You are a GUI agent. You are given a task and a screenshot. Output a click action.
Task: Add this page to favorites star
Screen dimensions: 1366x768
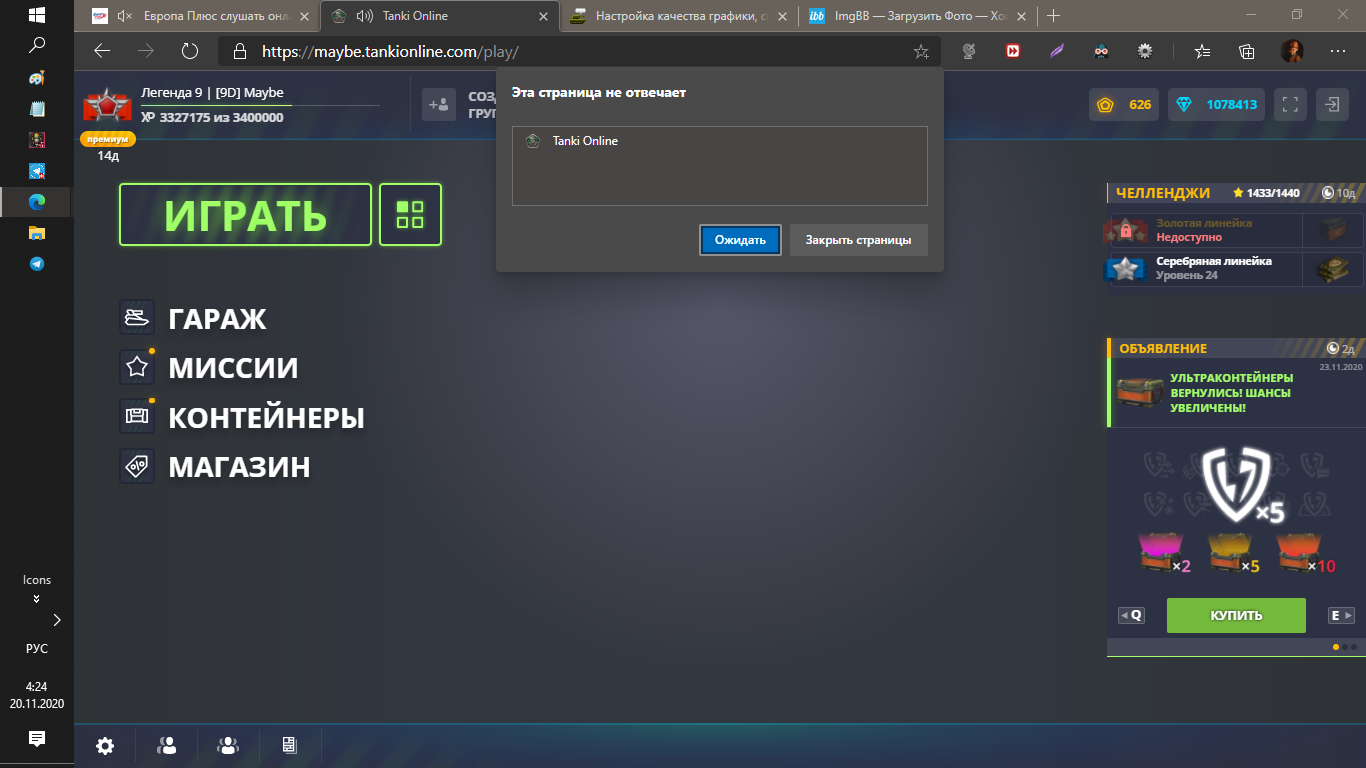[x=921, y=51]
